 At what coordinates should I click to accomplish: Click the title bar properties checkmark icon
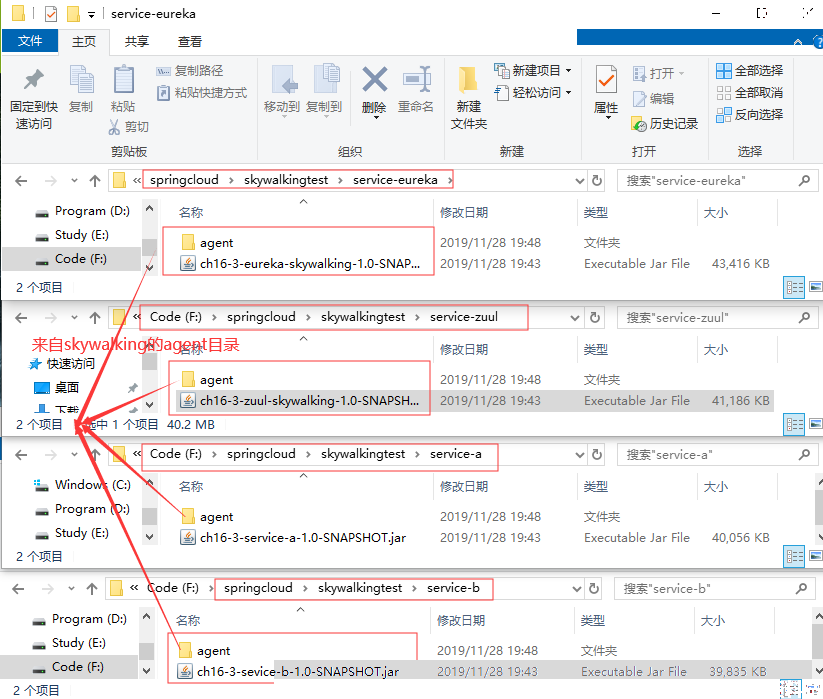[51, 14]
